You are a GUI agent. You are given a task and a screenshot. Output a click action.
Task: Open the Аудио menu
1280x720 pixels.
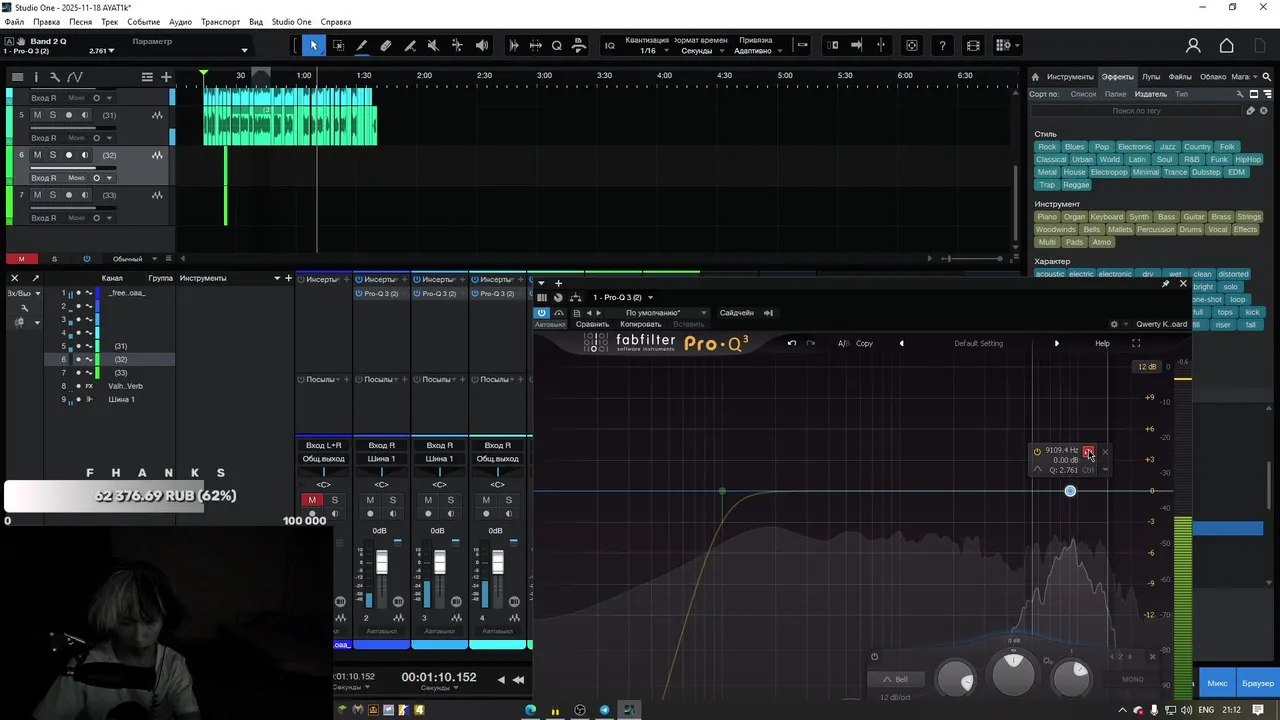coord(180,22)
